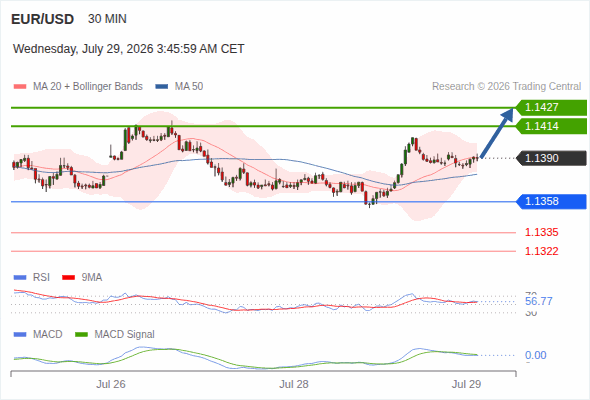Click the 1.1427 green resistance price tag
This screenshot has height=400, width=590.
click(x=551, y=108)
